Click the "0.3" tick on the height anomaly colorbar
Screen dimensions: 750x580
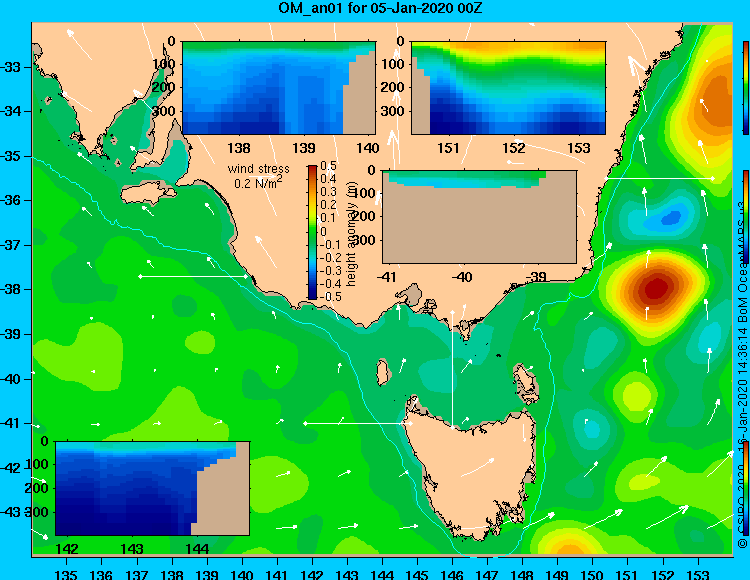coord(328,192)
